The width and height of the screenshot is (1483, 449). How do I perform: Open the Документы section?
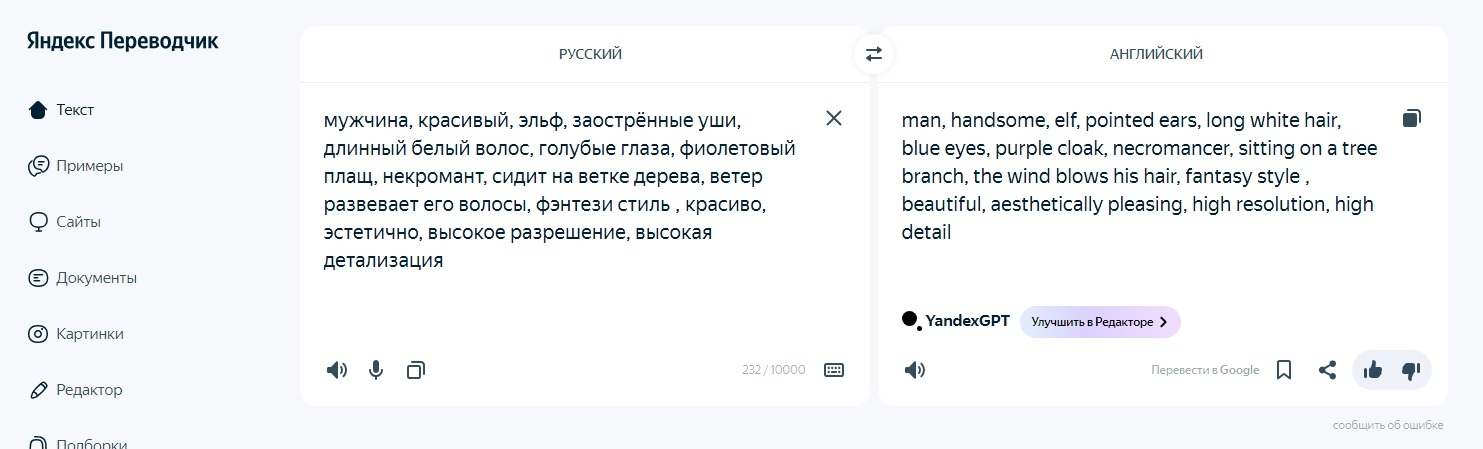click(x=96, y=278)
